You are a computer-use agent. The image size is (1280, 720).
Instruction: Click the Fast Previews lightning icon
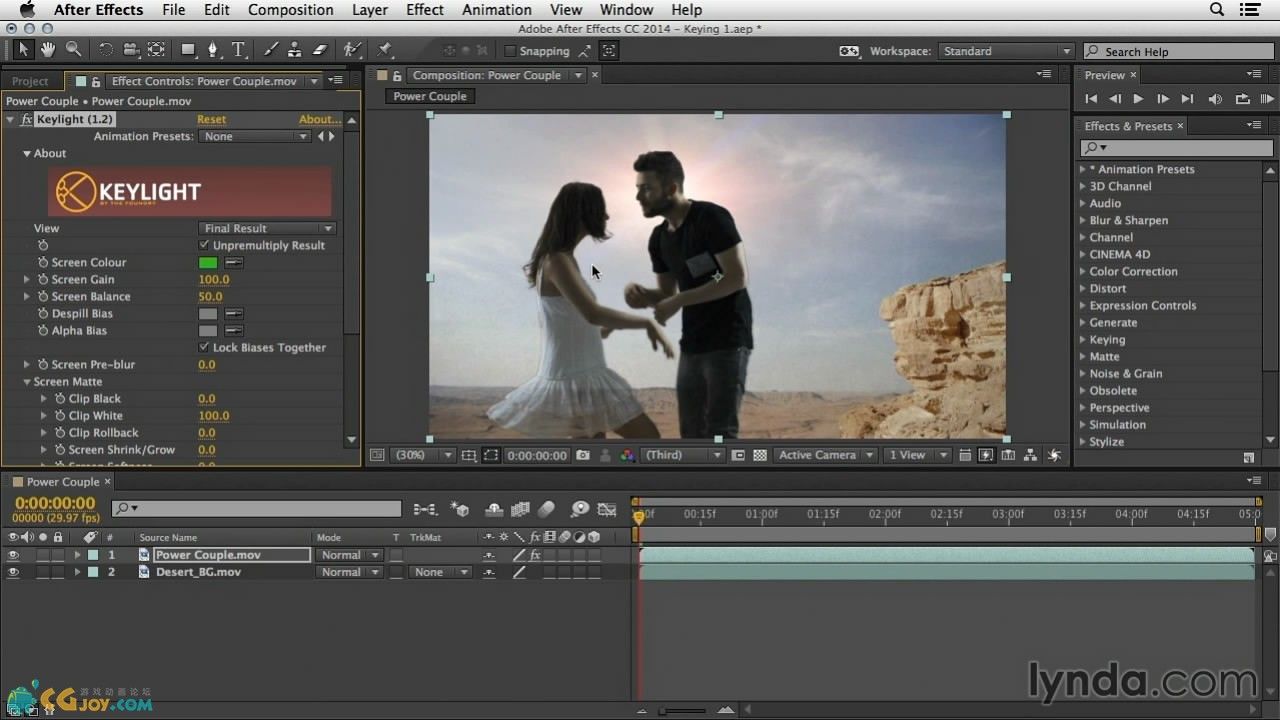click(986, 455)
